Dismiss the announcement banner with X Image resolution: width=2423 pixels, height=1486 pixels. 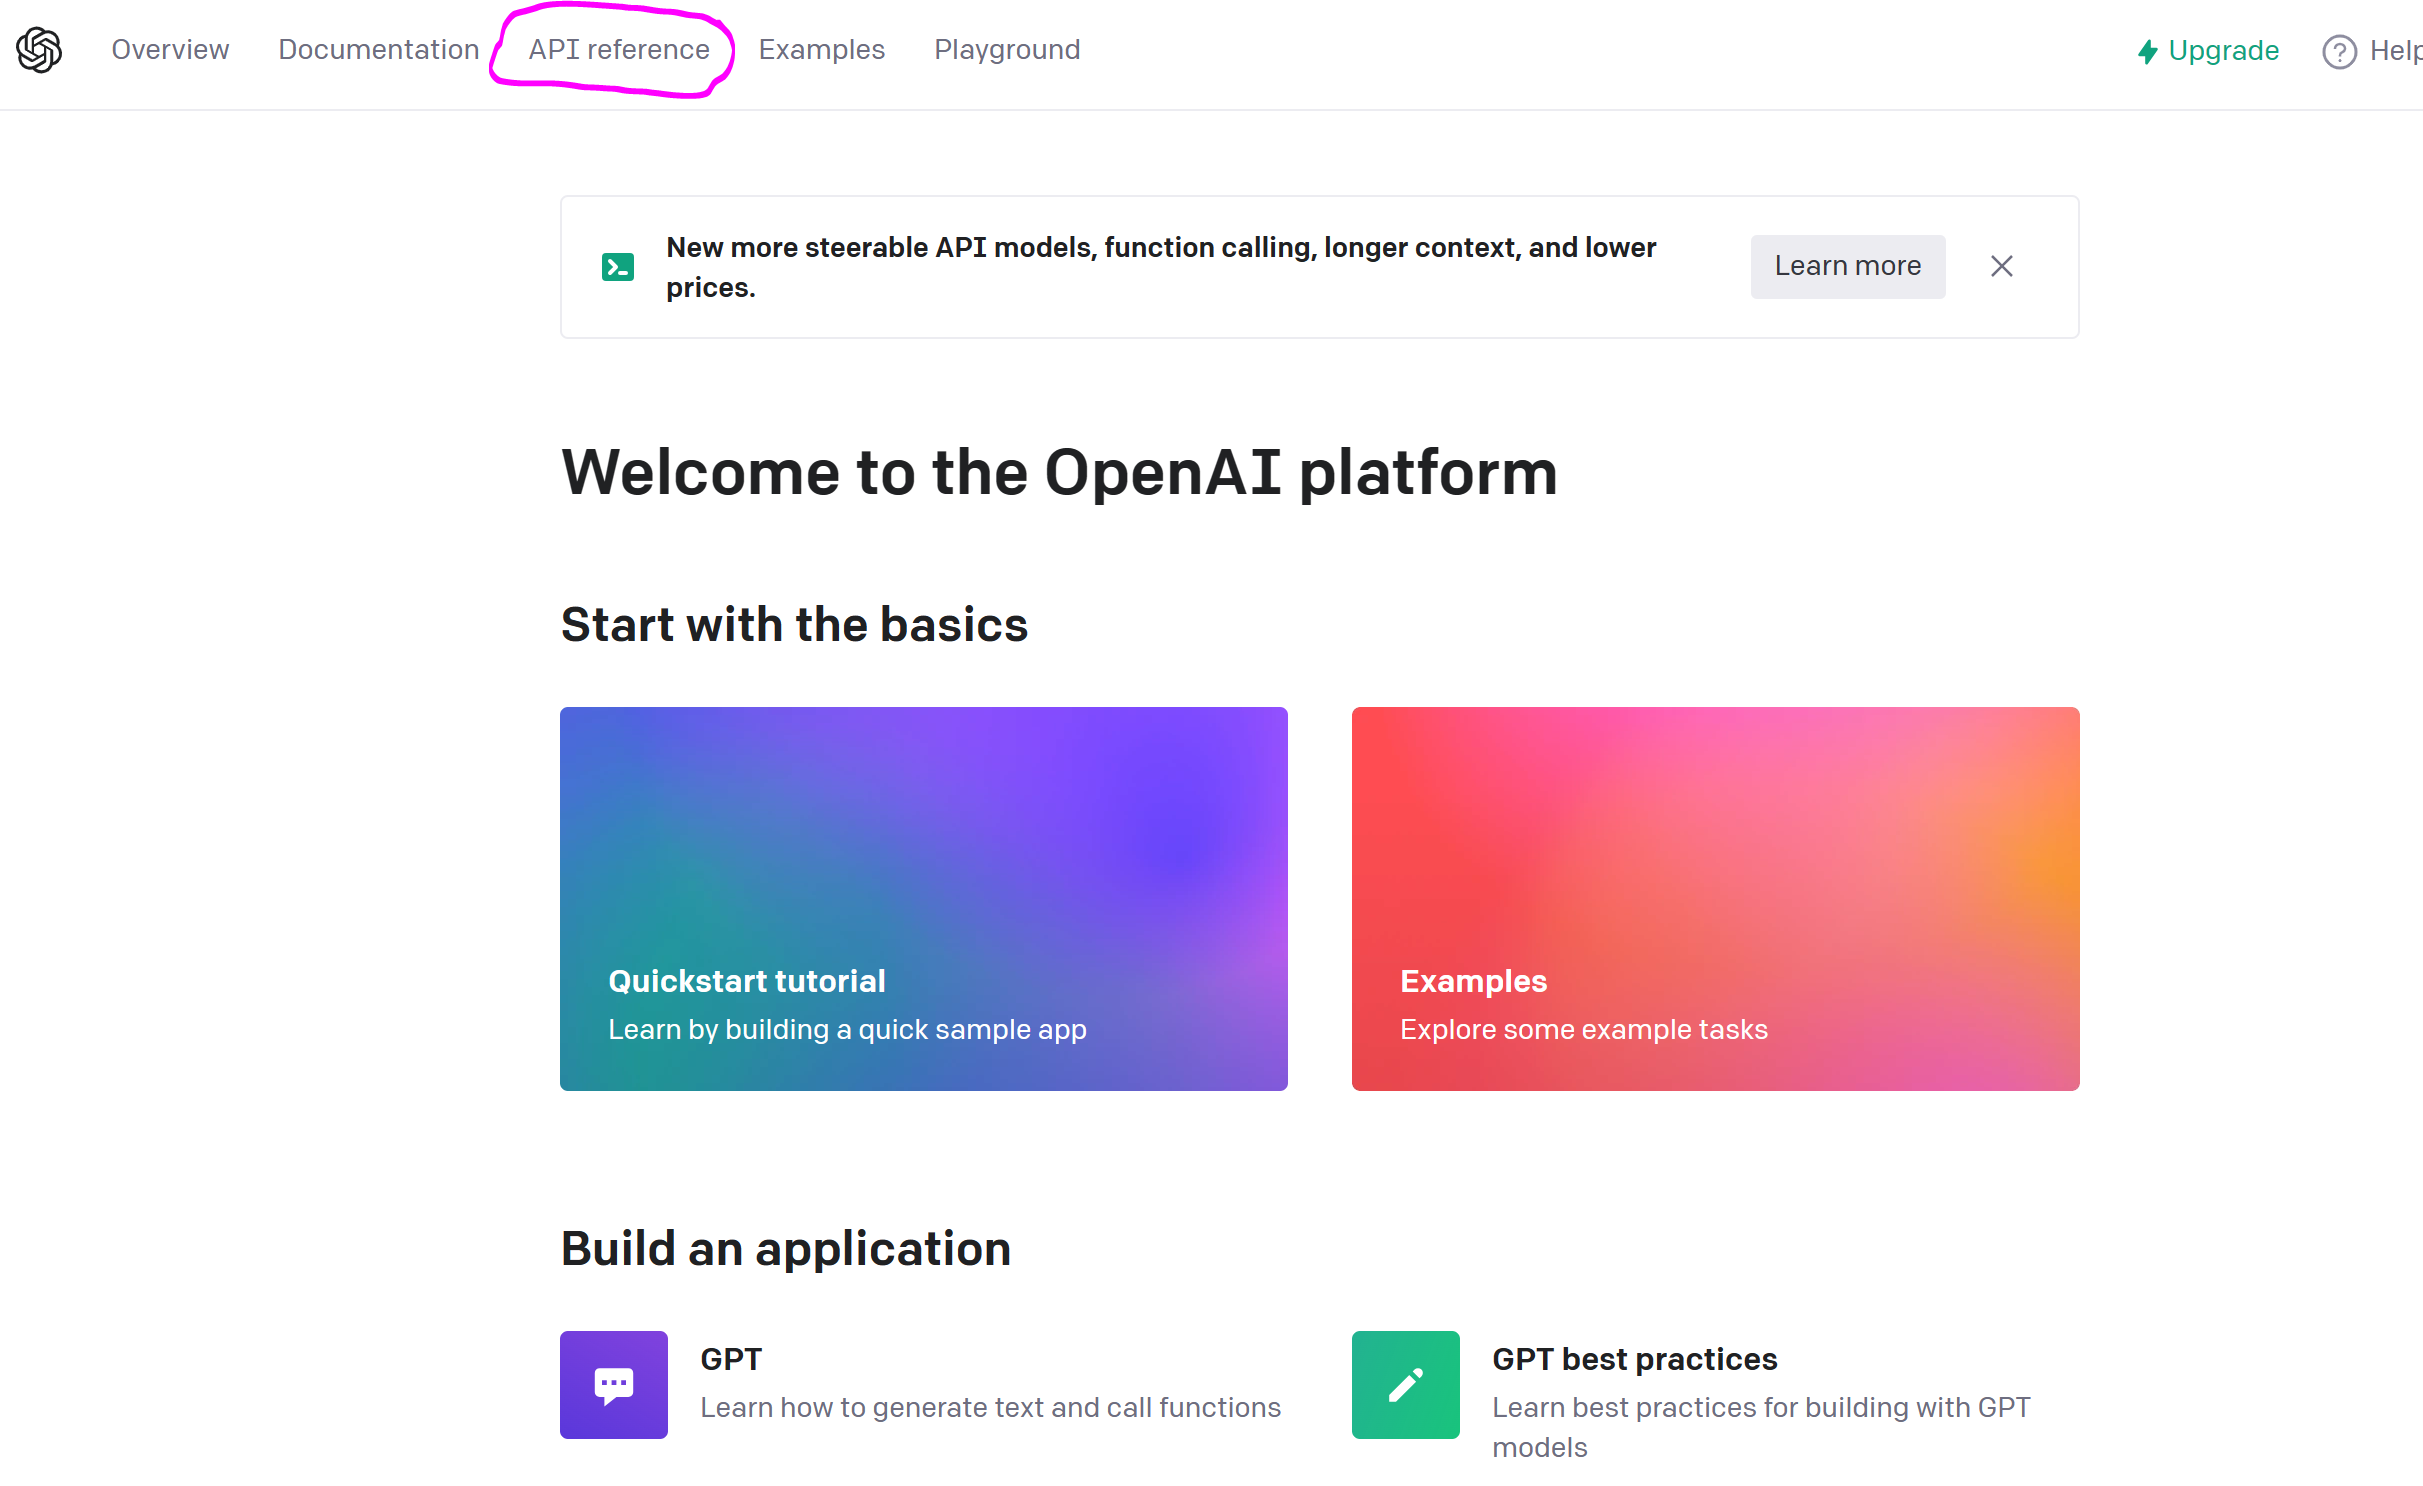click(x=2001, y=266)
